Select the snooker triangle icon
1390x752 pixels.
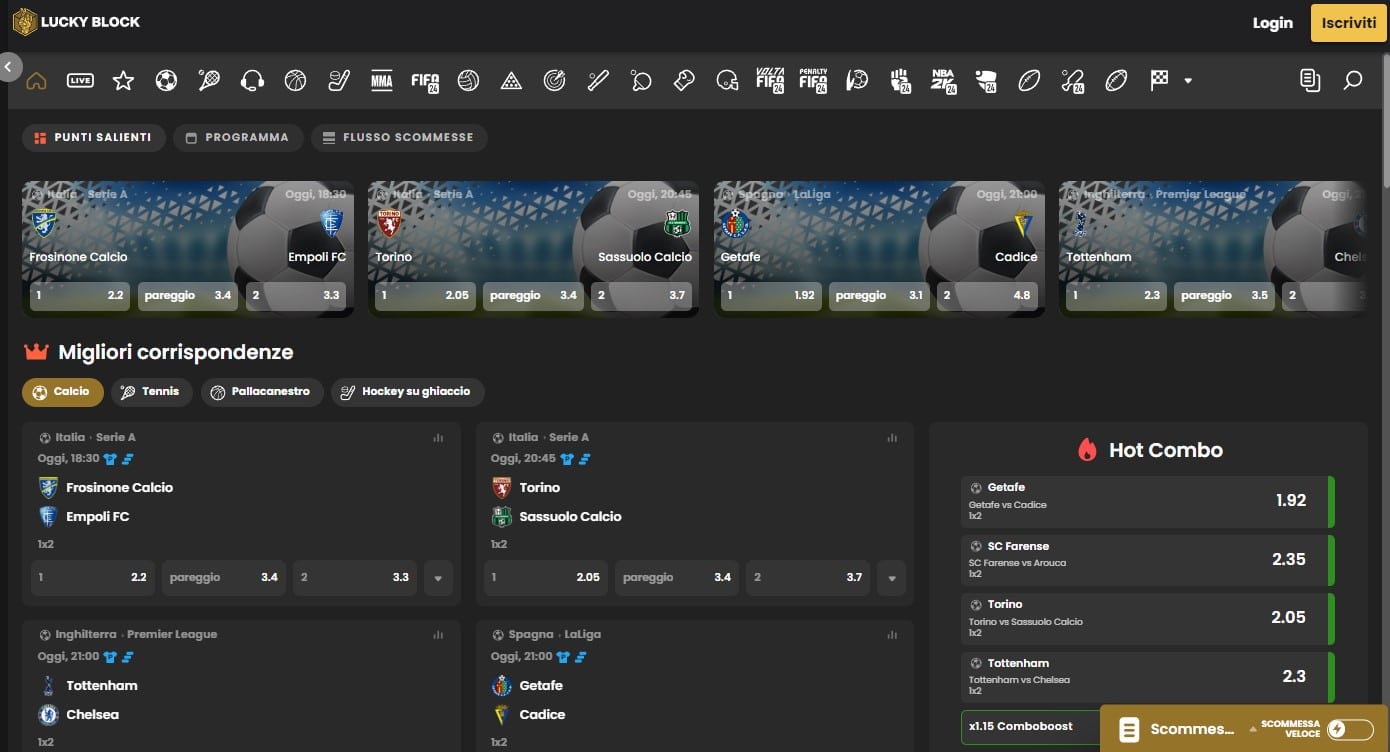[x=511, y=81]
